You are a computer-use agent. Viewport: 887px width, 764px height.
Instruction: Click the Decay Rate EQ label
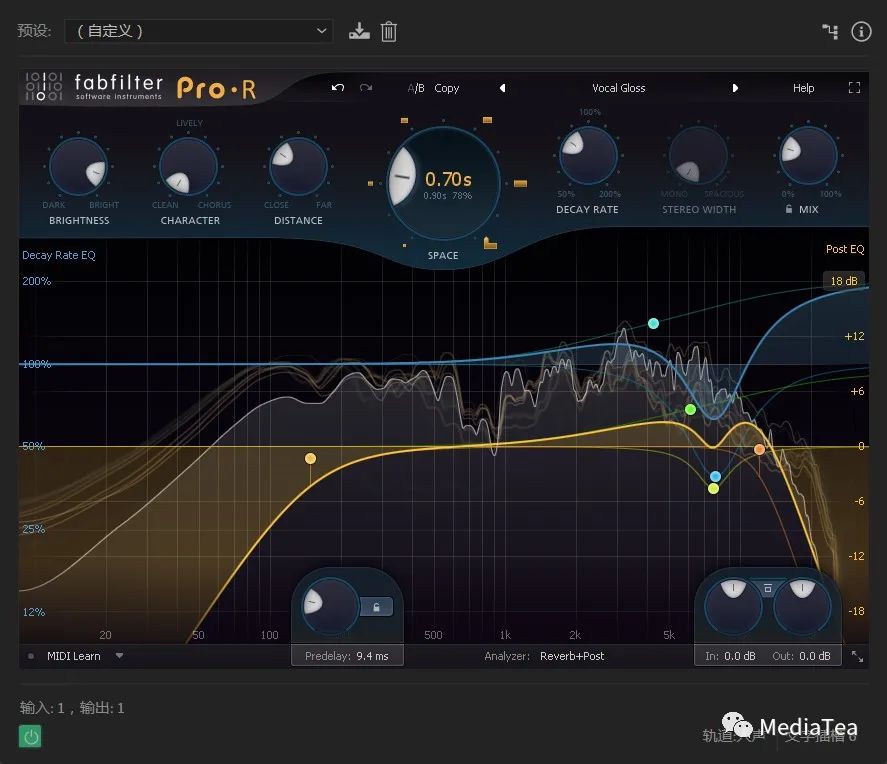59,255
